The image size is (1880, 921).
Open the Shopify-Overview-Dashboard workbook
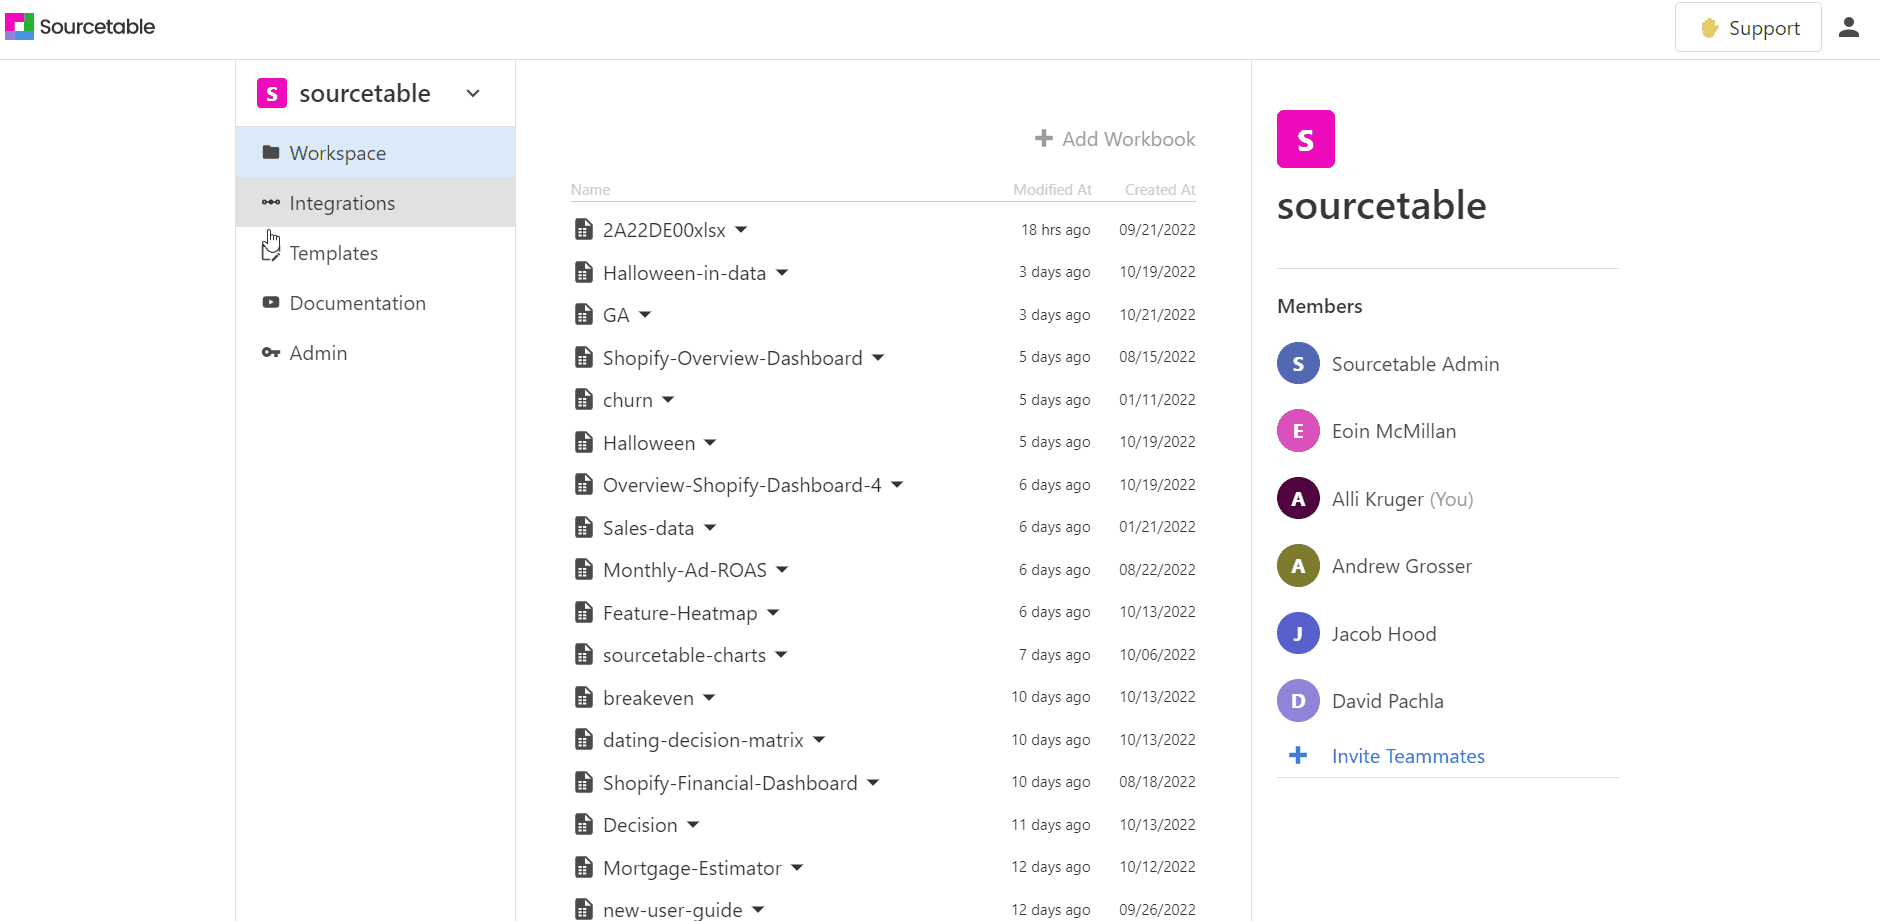[732, 358]
